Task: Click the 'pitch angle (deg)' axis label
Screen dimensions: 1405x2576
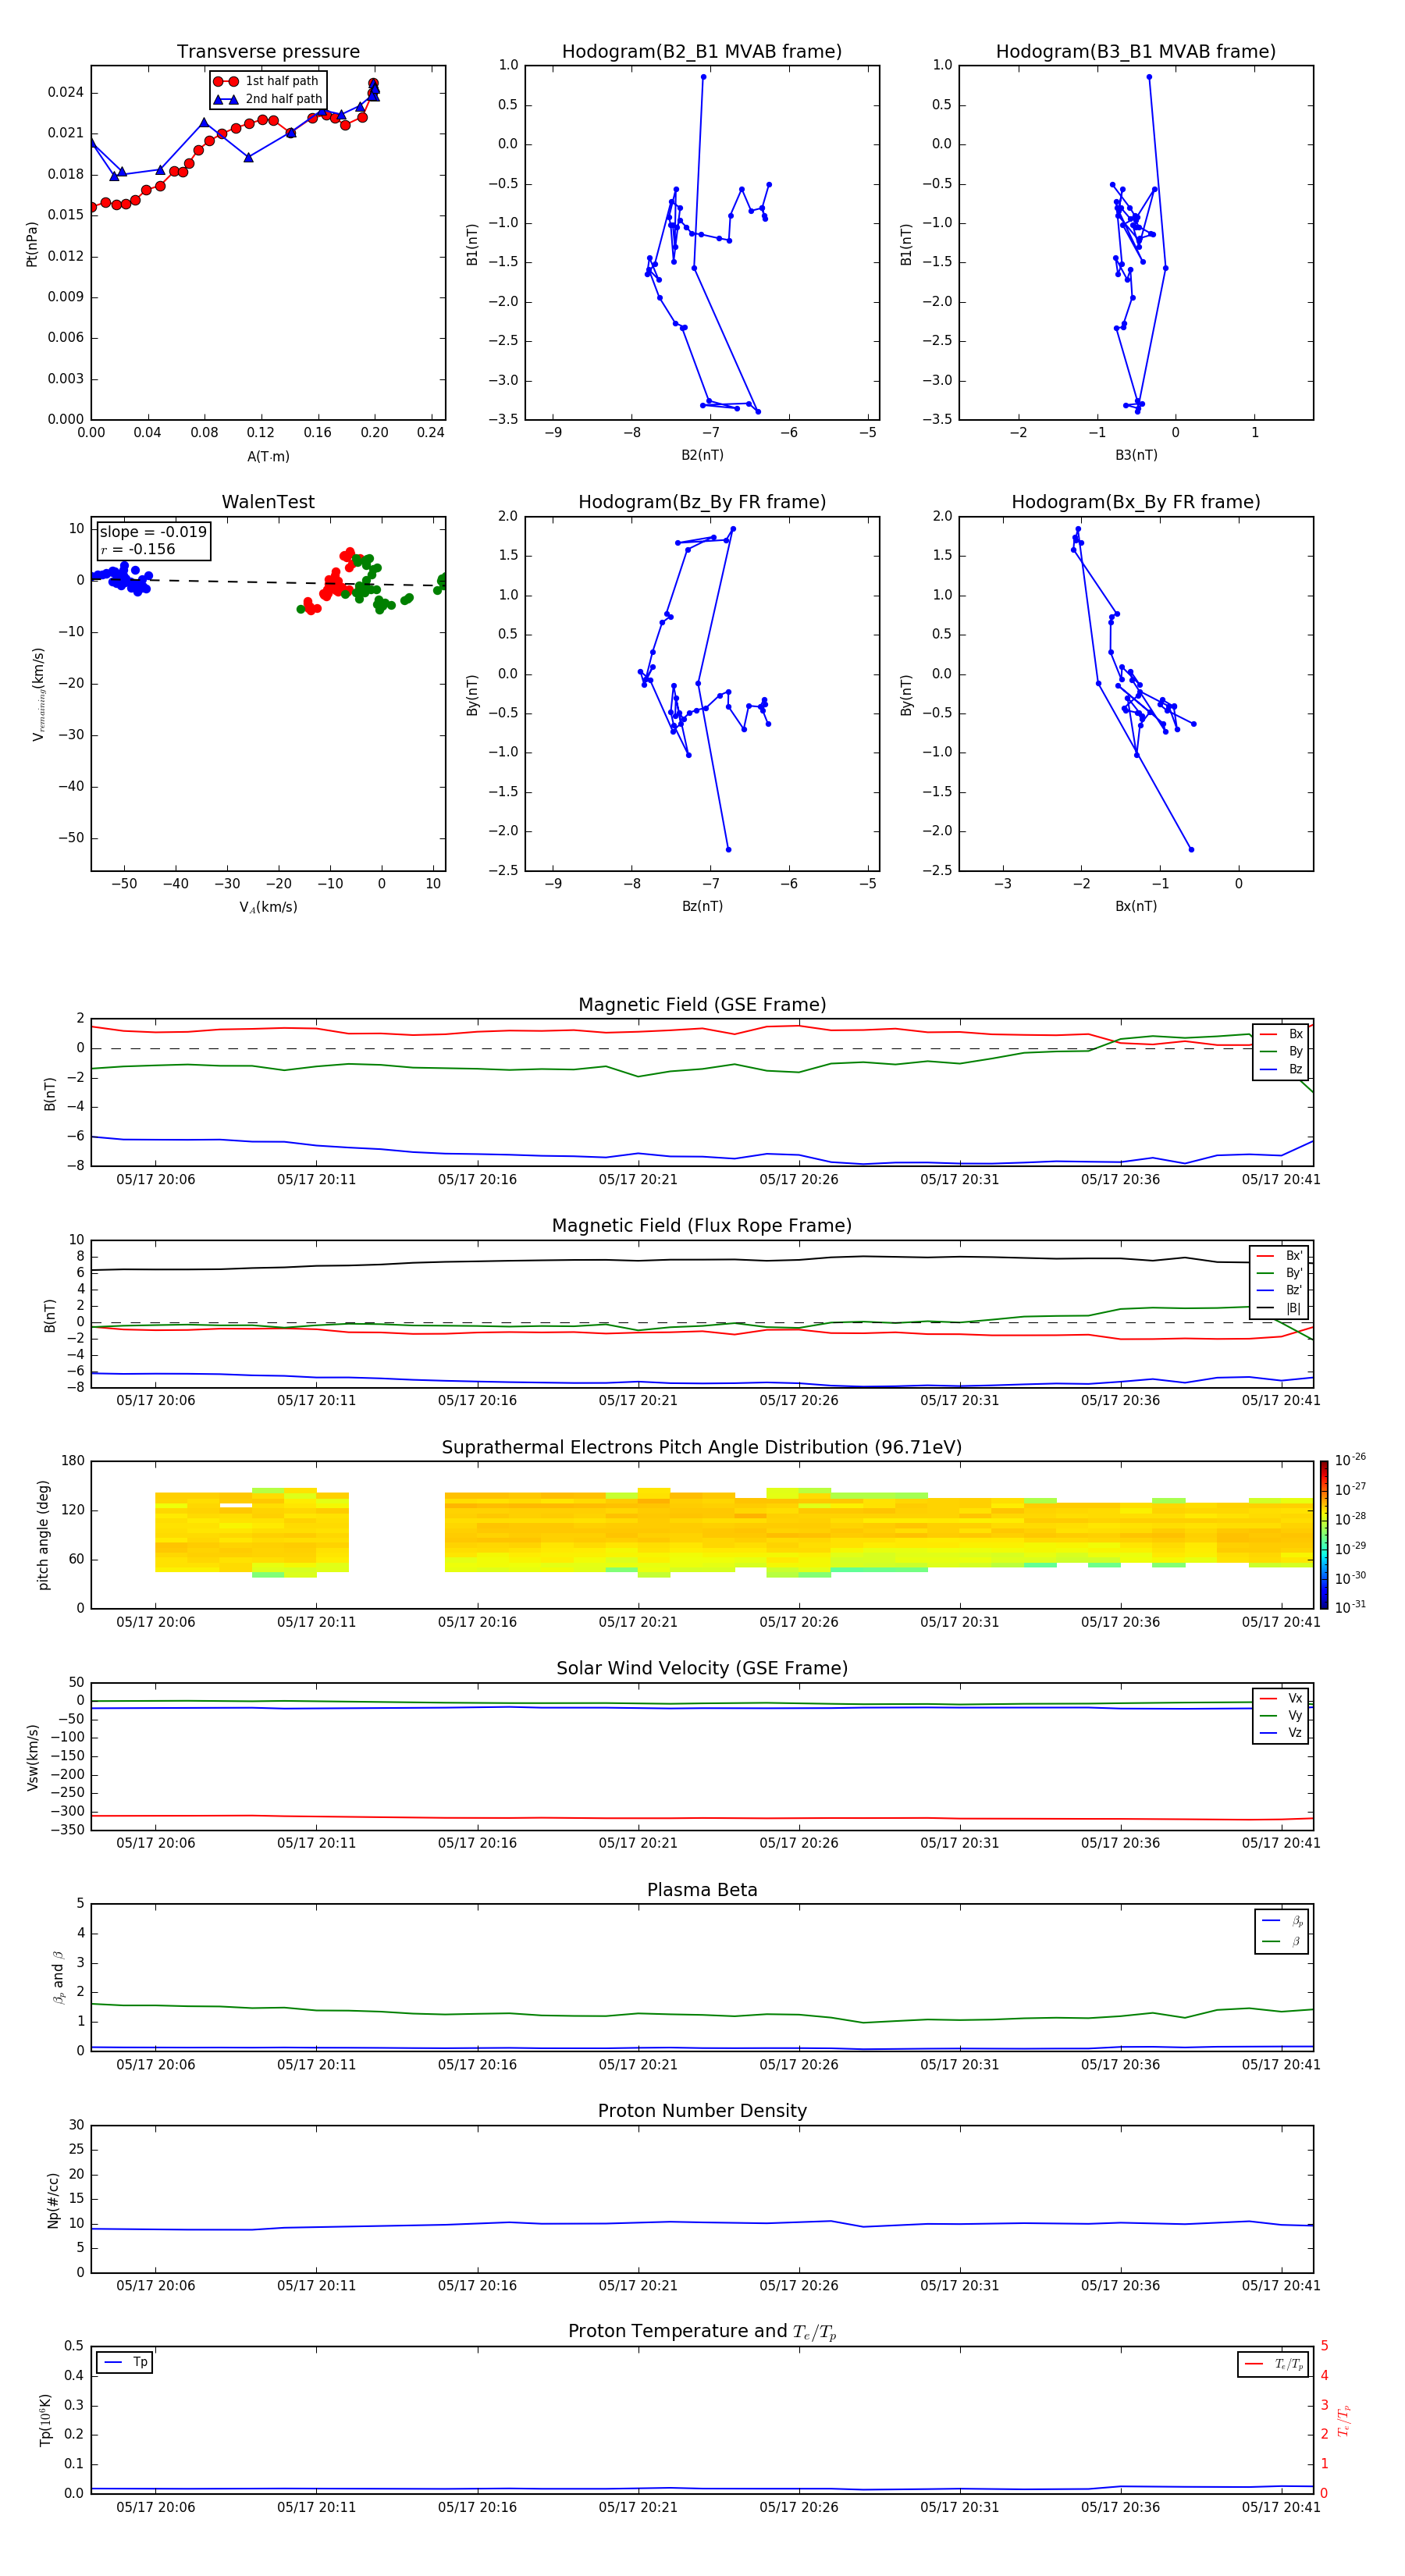Action: [x=43, y=1535]
